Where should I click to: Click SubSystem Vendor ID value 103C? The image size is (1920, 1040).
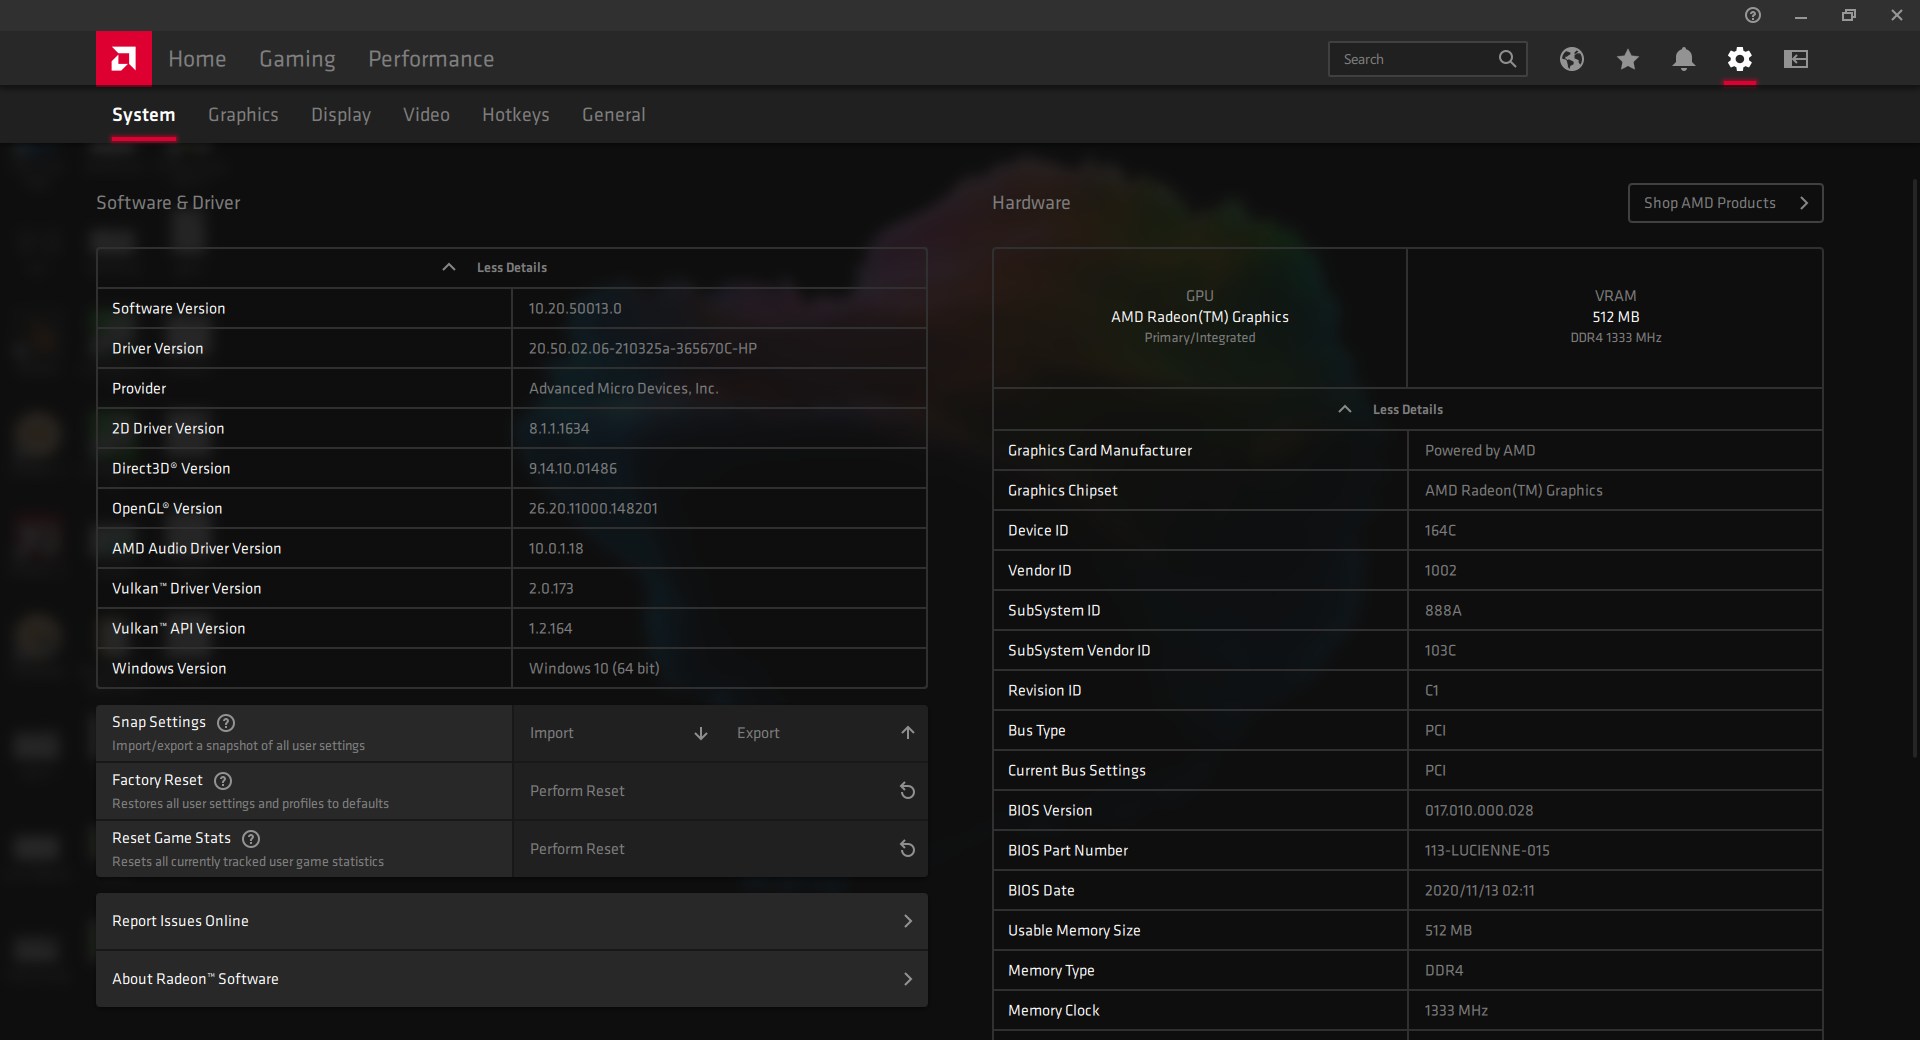coord(1440,651)
